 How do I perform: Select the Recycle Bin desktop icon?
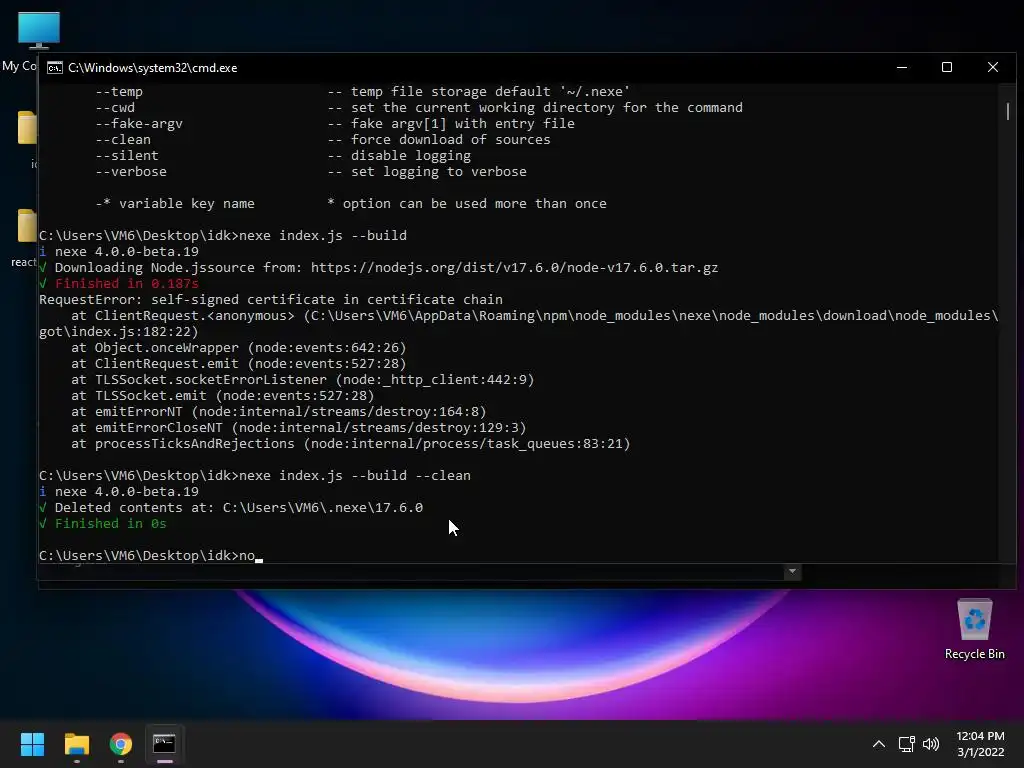click(974, 629)
